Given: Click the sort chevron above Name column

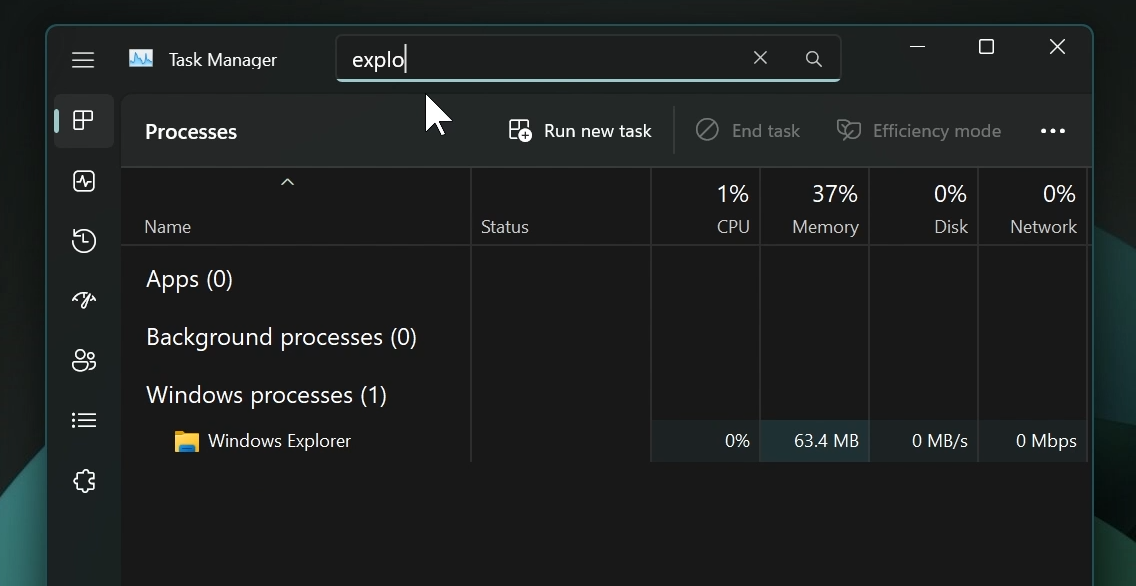Looking at the screenshot, I should coord(287,182).
